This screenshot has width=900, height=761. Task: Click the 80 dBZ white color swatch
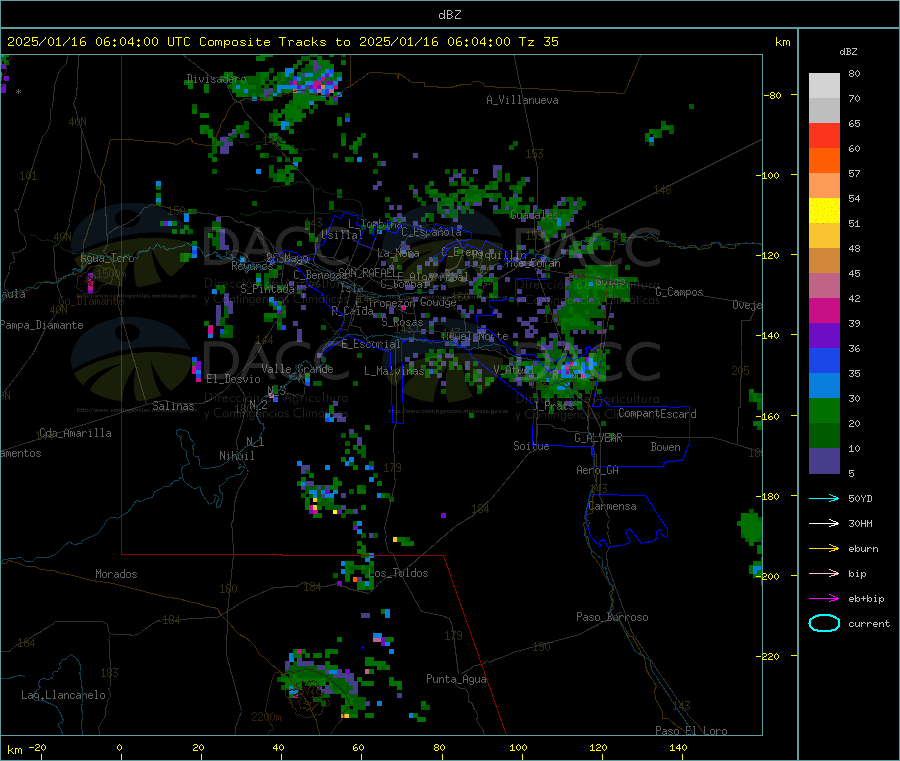824,86
